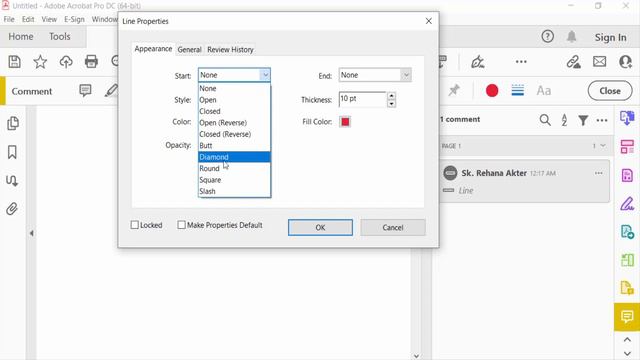Increase the Thickness stepper up arrow
Screen dimensions: 640x360
[x=391, y=96]
